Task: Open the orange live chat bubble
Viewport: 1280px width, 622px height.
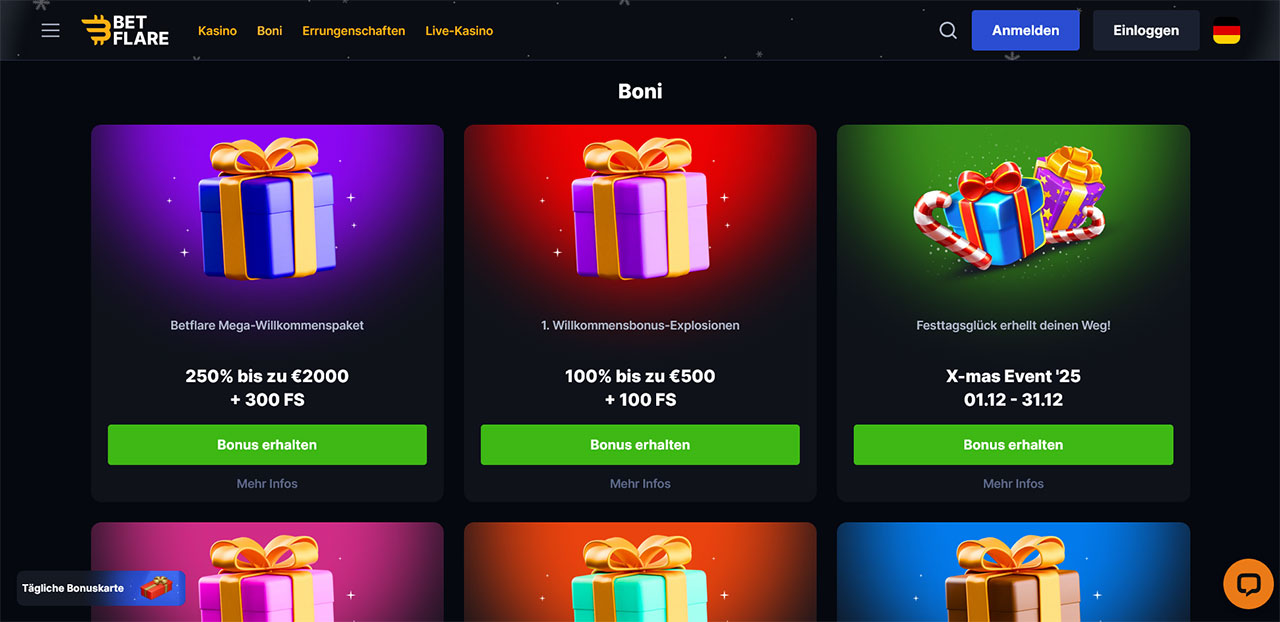Action: (1248, 584)
